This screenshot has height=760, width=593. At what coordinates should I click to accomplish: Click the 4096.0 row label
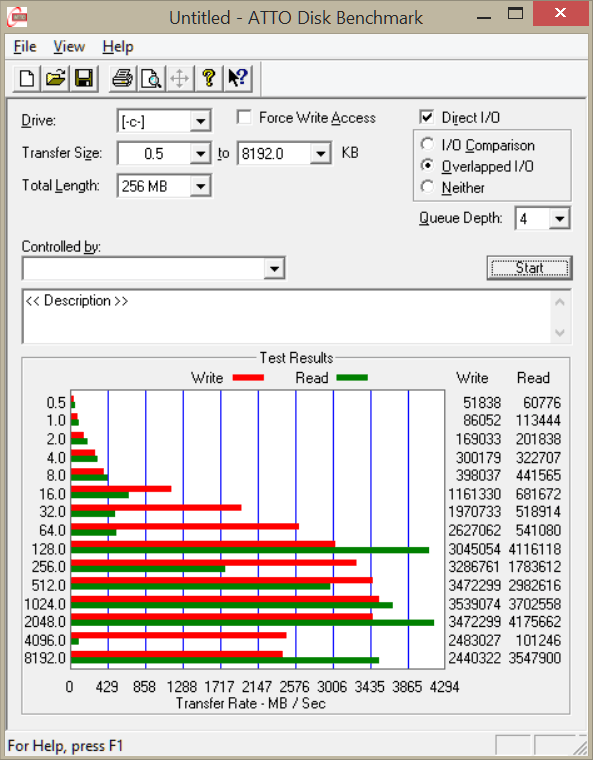pos(45,640)
